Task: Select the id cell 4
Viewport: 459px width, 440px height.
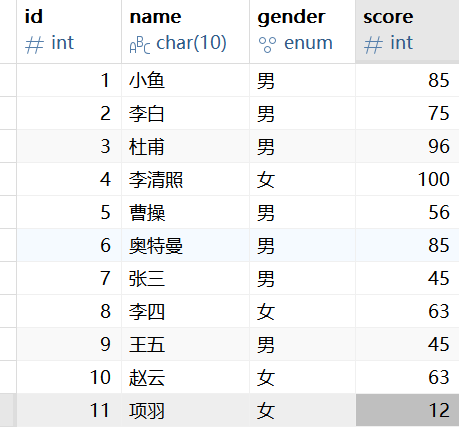Action: click(x=69, y=179)
